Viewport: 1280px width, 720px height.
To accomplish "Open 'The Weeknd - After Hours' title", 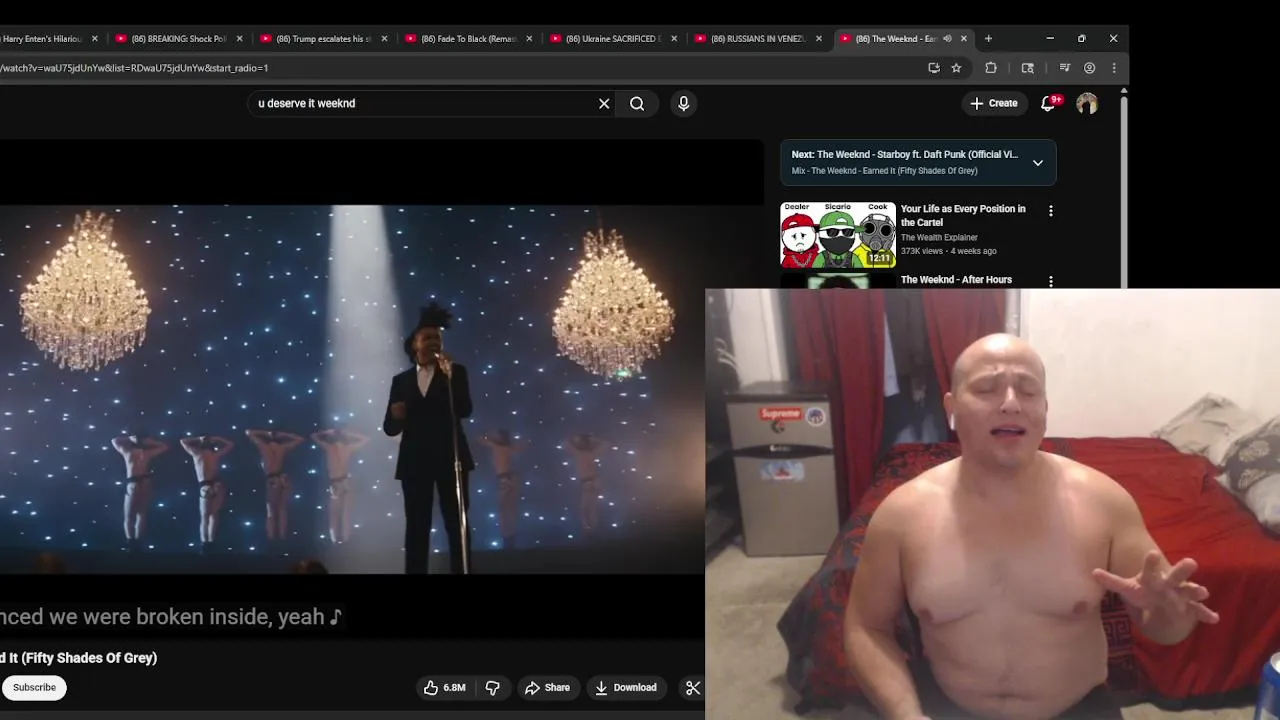I will click(956, 280).
